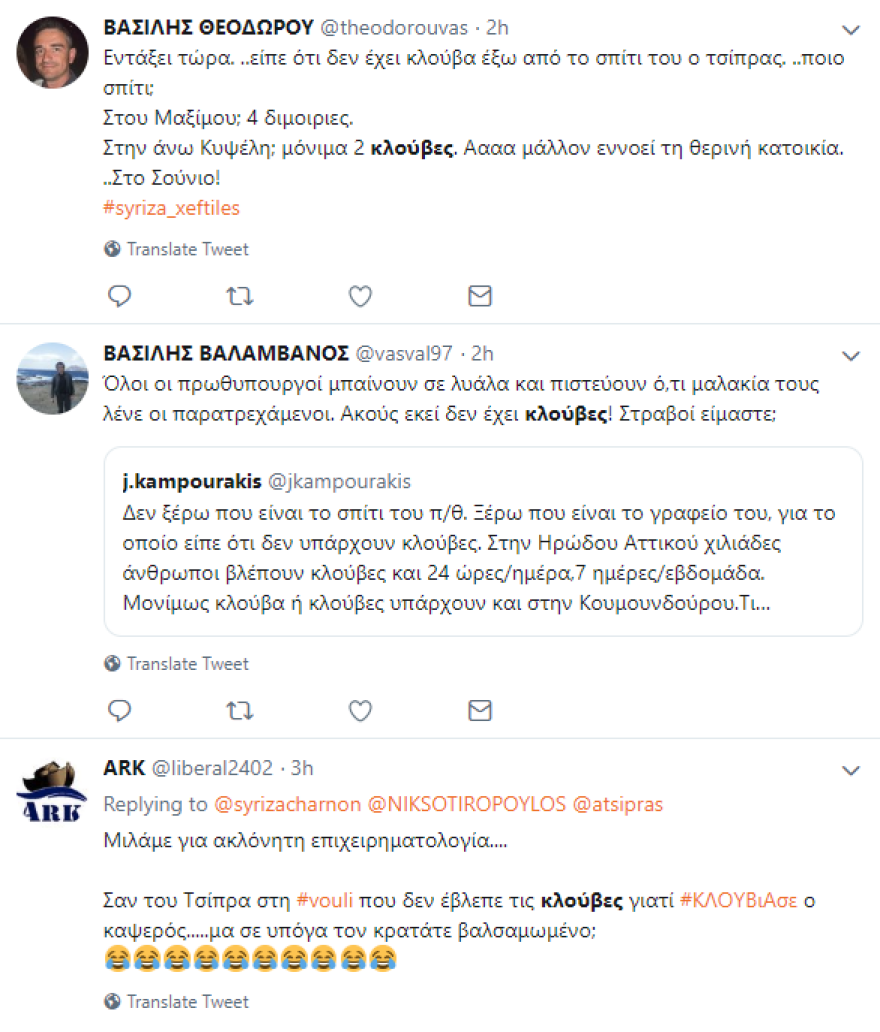Screen dimensions: 880x1032
Task: Click the retweet icon on theodorouvas's tweet
Action: click(239, 296)
